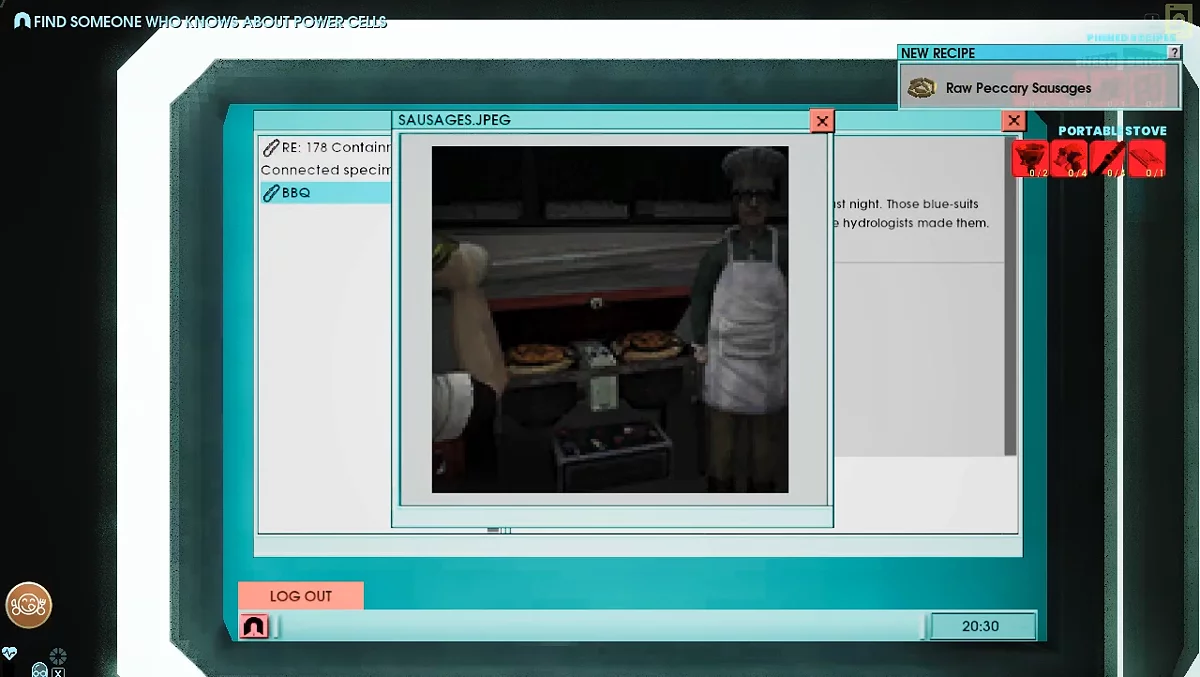Click the LOG OUT button
1200x677 pixels.
pos(300,596)
